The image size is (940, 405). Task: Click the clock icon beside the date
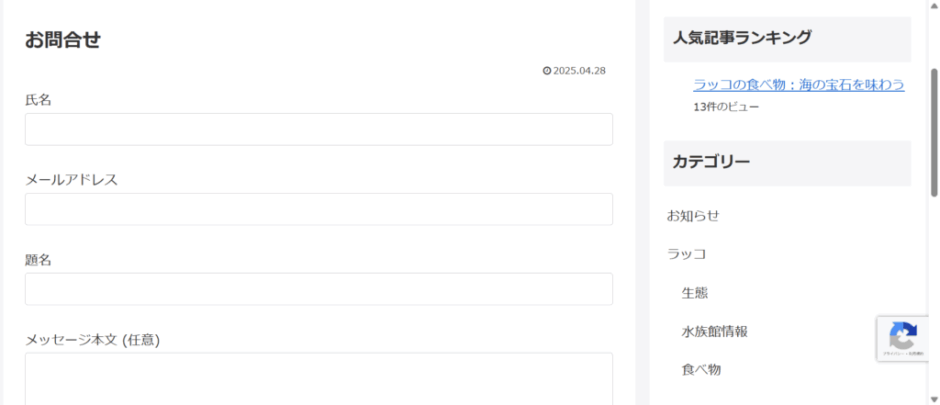click(x=547, y=71)
